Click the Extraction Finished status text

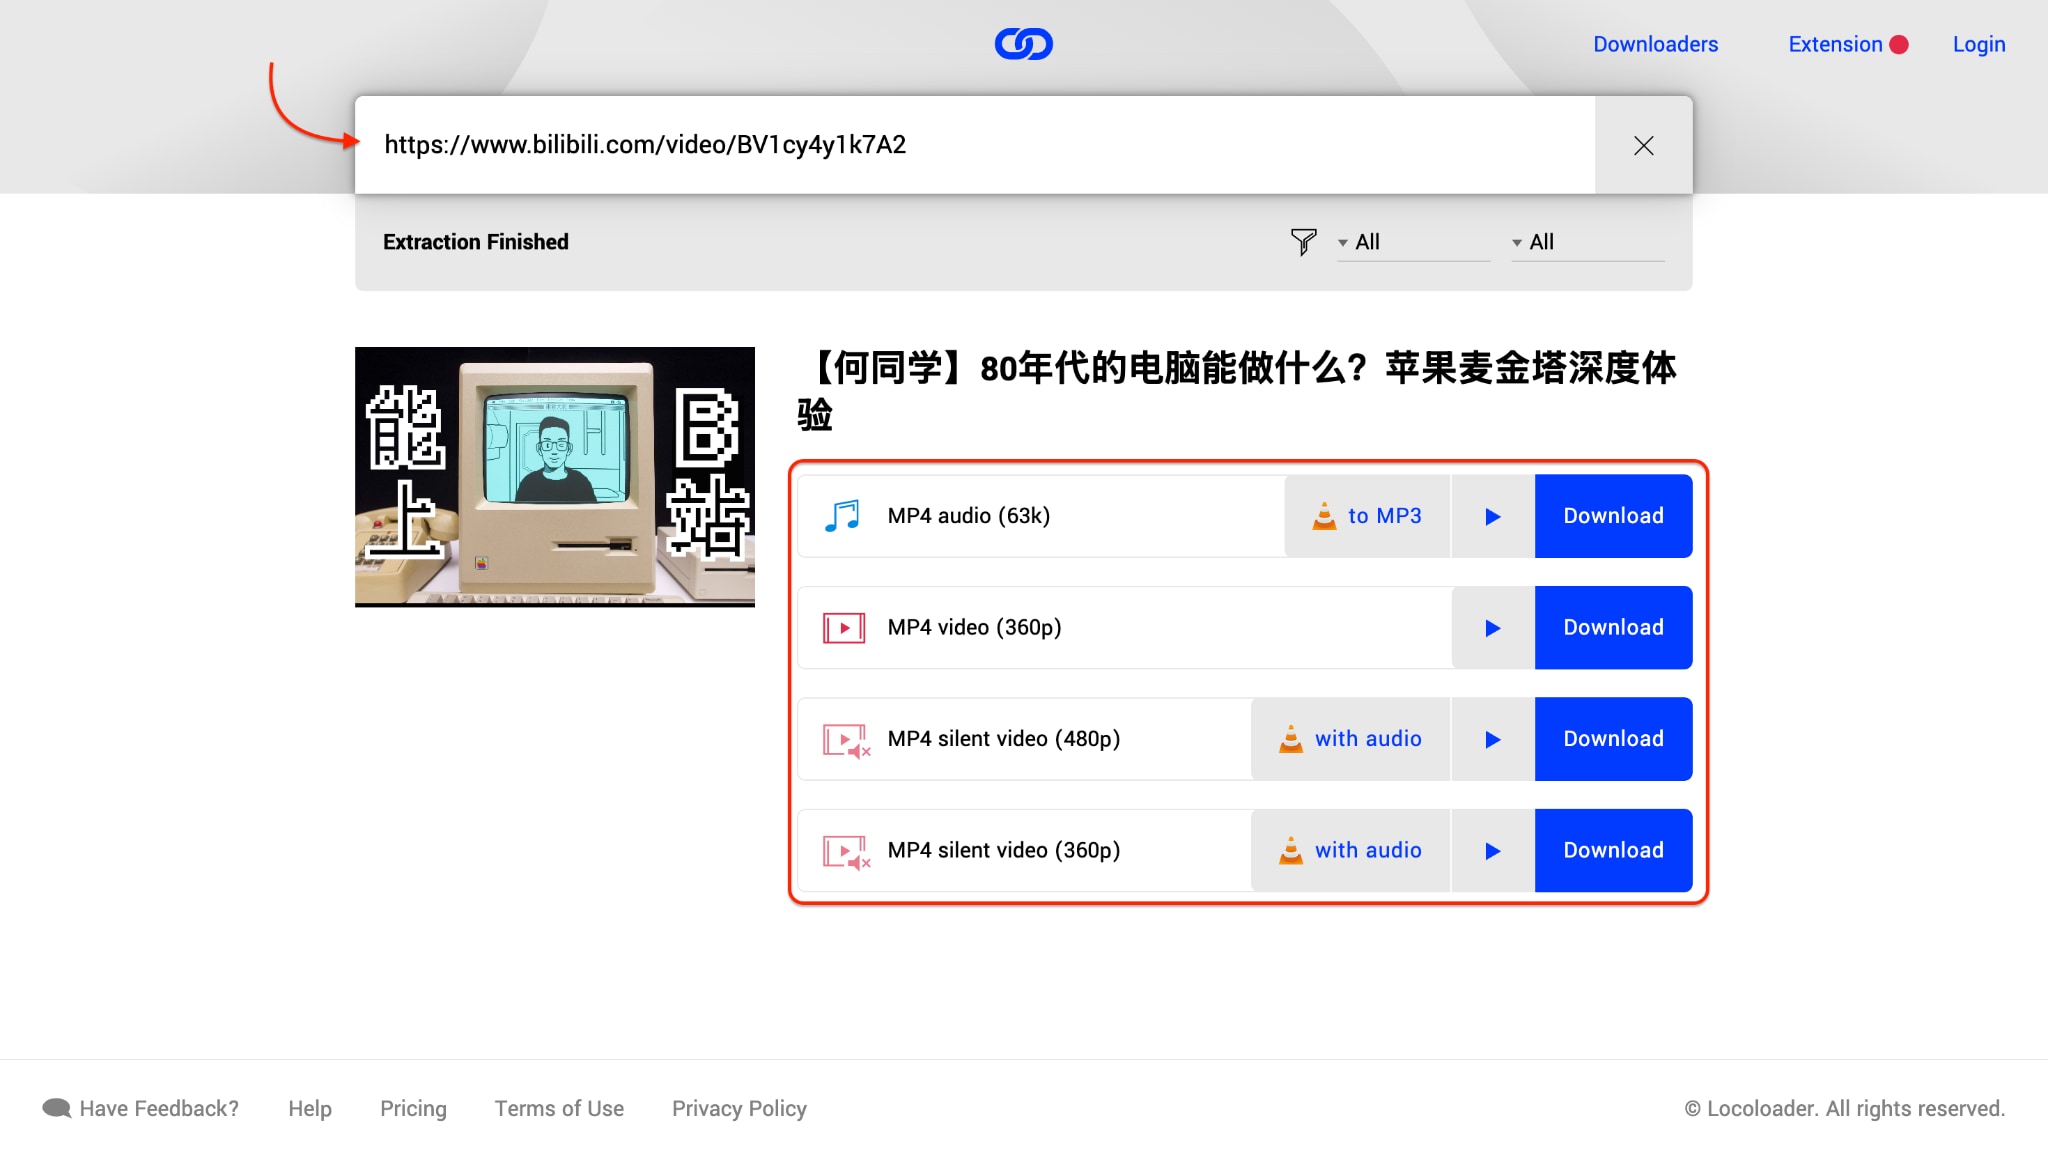coord(476,242)
